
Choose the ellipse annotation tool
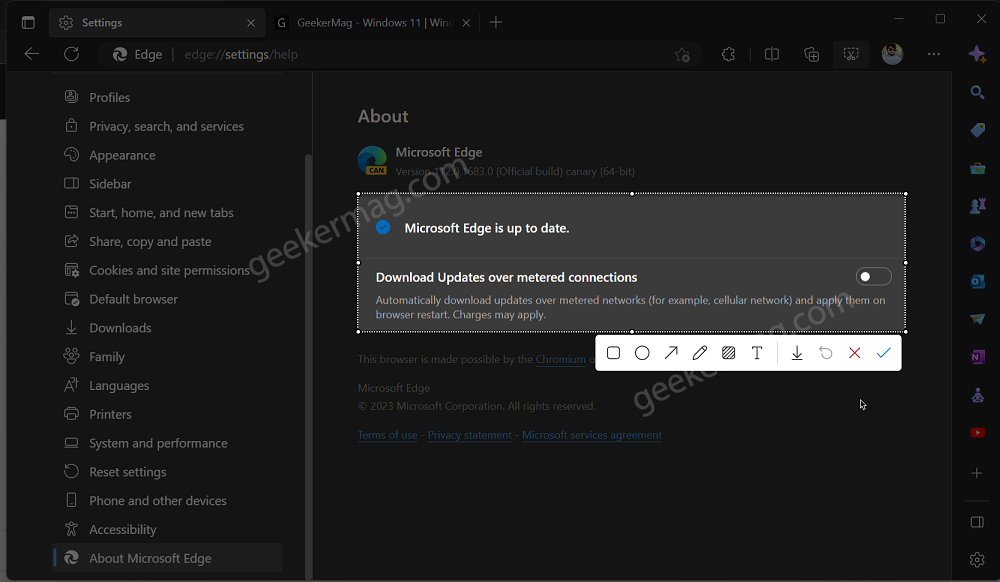click(x=642, y=353)
